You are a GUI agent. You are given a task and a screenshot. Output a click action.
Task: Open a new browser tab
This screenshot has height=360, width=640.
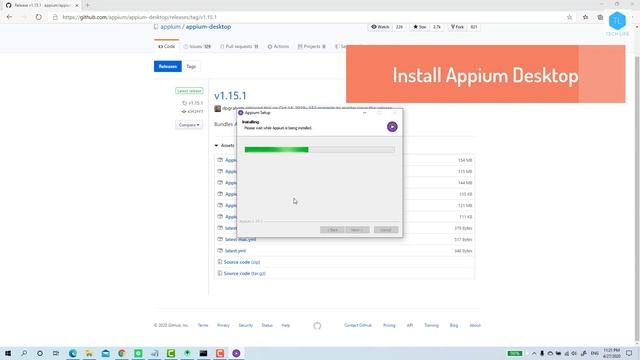coord(87,5)
